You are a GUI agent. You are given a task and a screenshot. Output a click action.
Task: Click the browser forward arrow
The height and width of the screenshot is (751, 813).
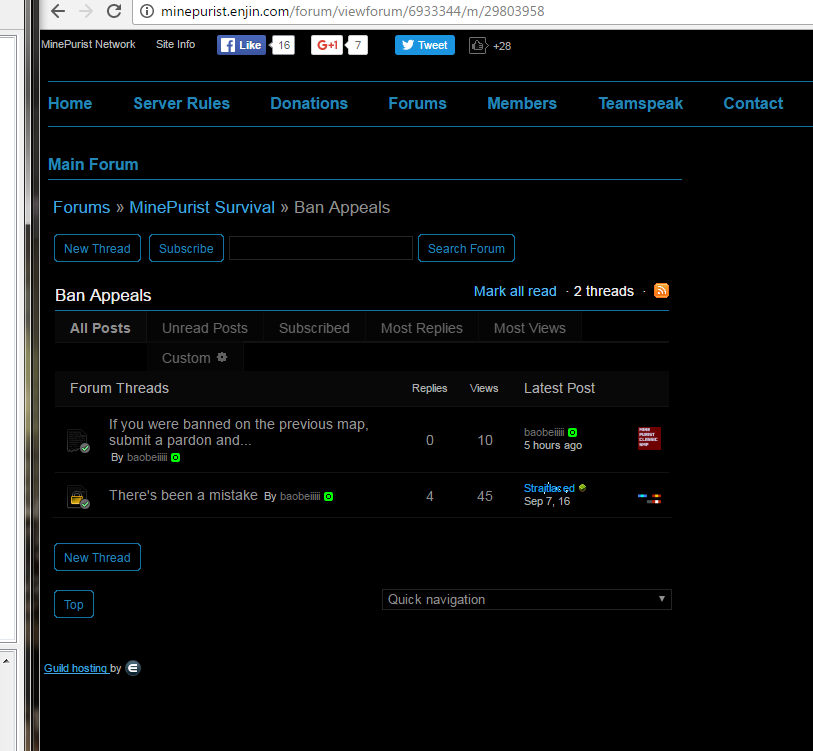tap(86, 11)
